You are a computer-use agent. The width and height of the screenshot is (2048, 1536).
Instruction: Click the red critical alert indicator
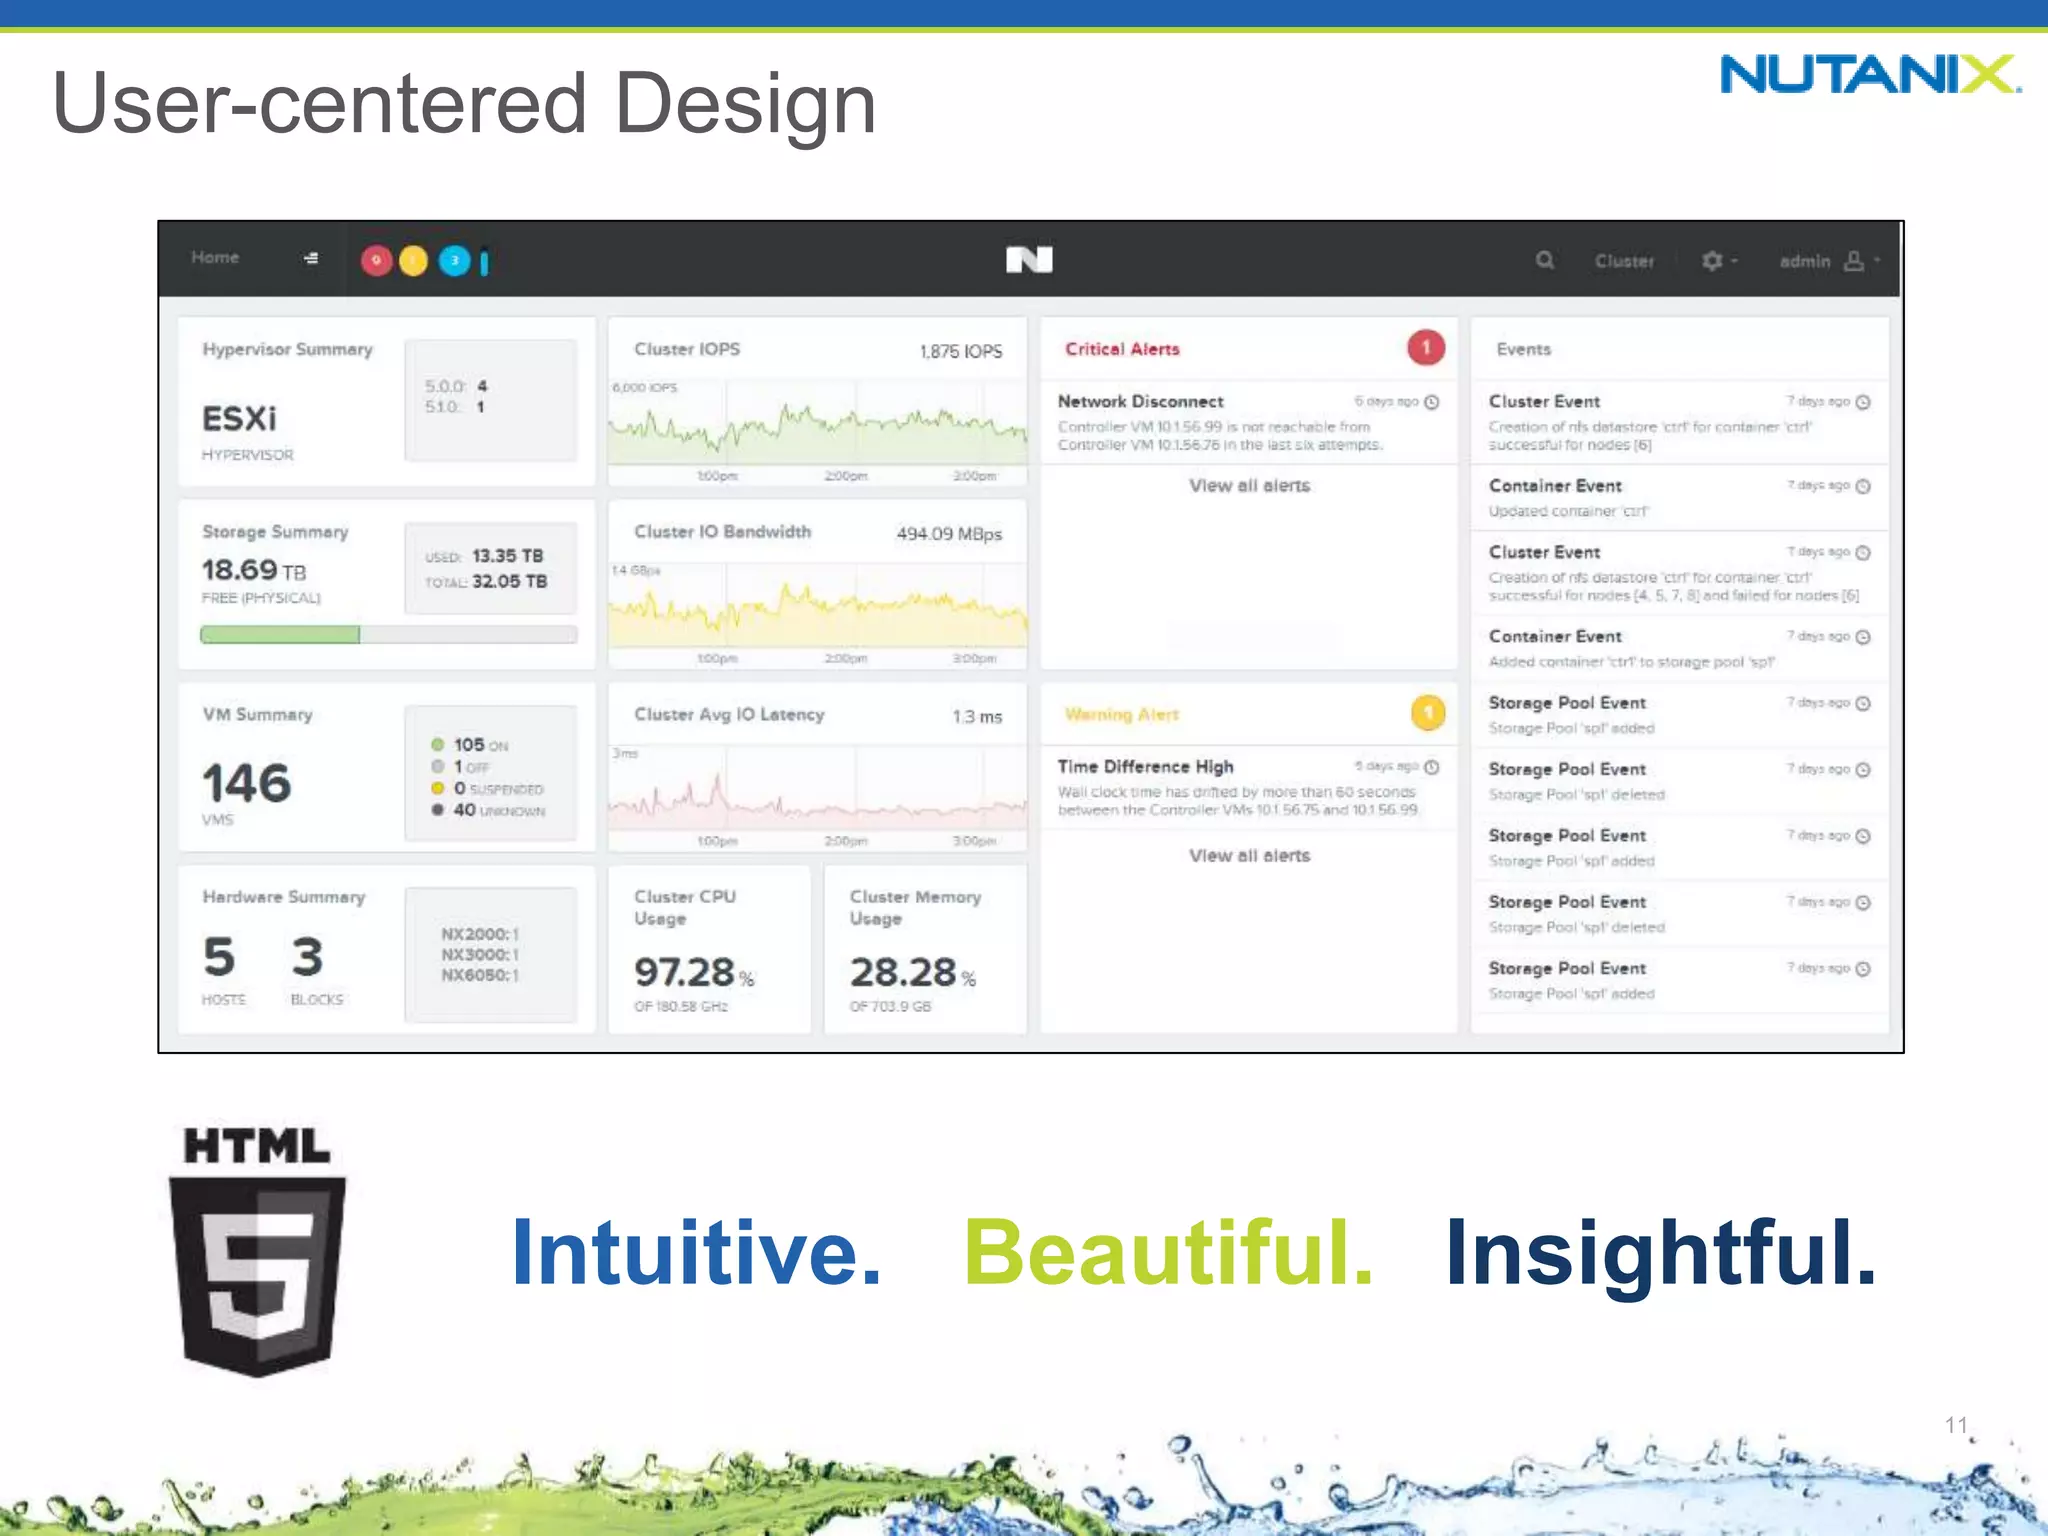coord(376,261)
